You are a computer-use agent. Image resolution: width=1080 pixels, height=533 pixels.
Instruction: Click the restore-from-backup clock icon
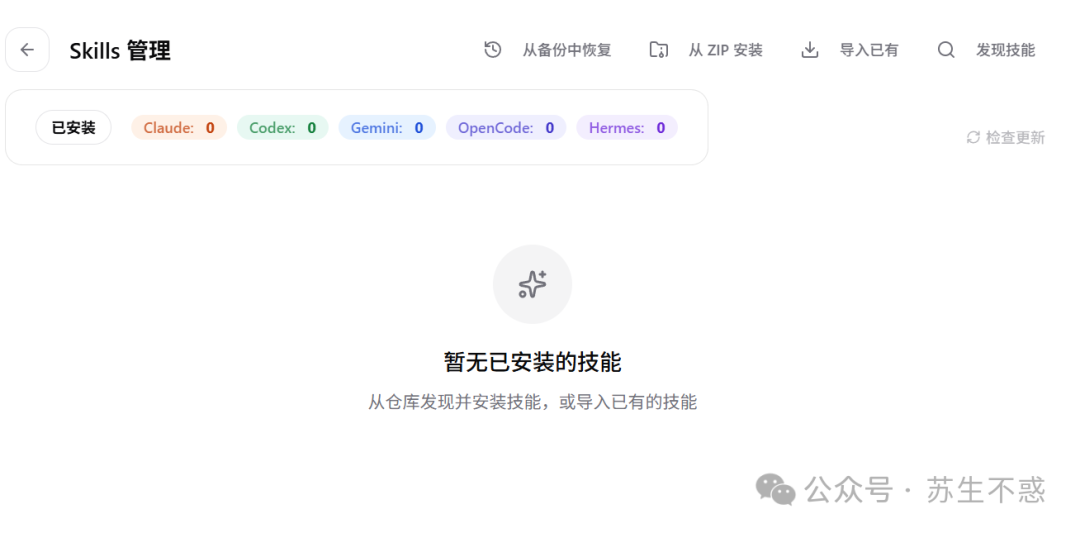[492, 50]
